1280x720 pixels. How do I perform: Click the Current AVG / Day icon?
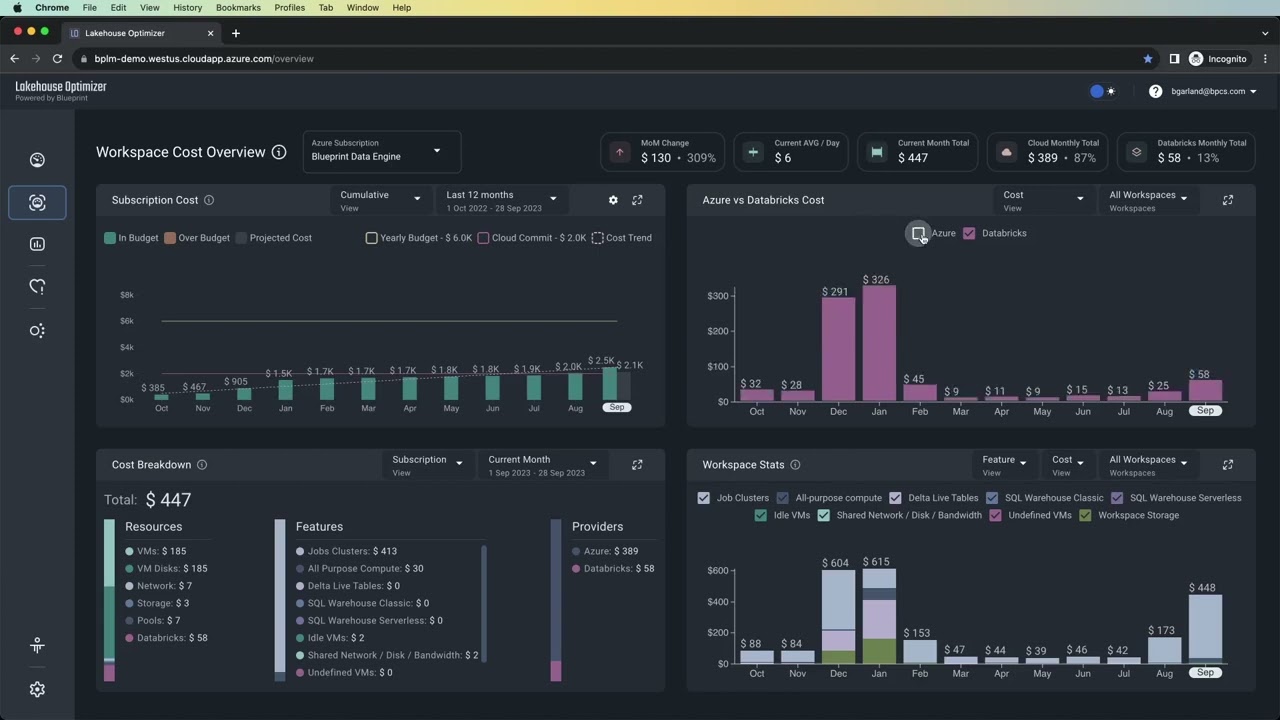pyautogui.click(x=753, y=152)
